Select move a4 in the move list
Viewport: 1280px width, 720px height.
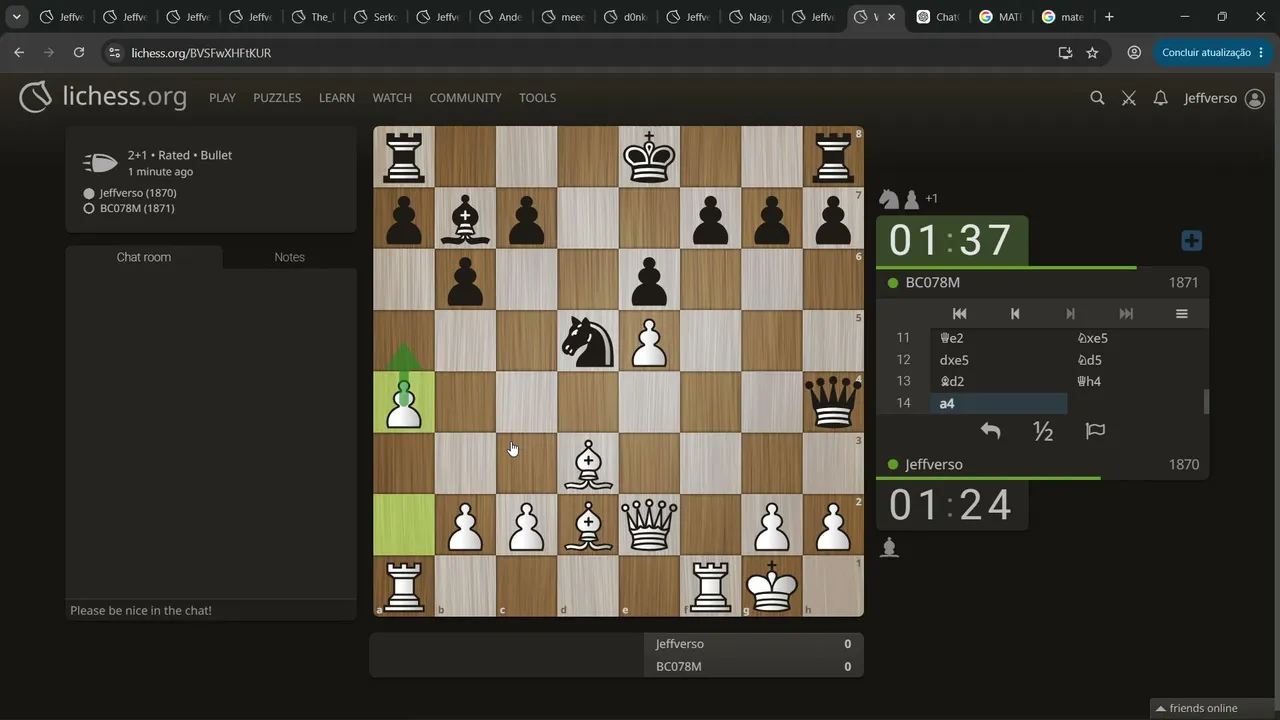coord(998,403)
